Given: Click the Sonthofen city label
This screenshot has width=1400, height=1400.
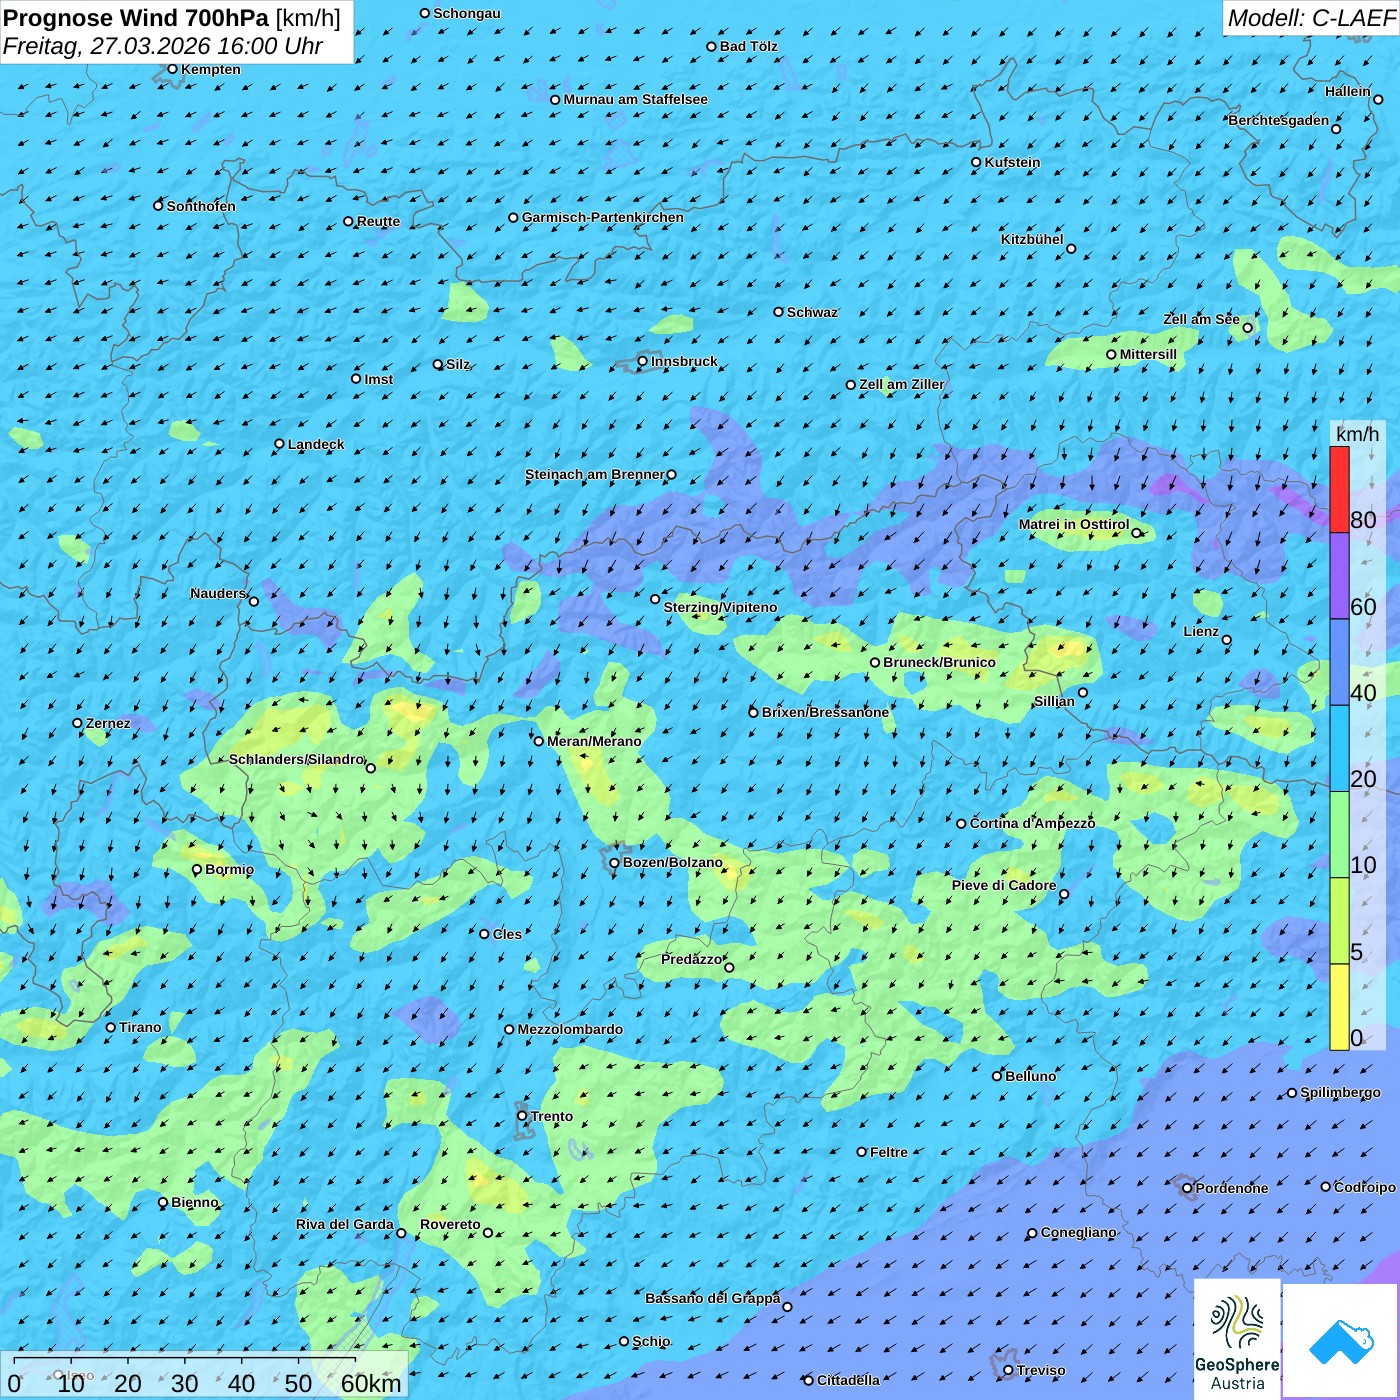Looking at the screenshot, I should pyautogui.click(x=201, y=206).
